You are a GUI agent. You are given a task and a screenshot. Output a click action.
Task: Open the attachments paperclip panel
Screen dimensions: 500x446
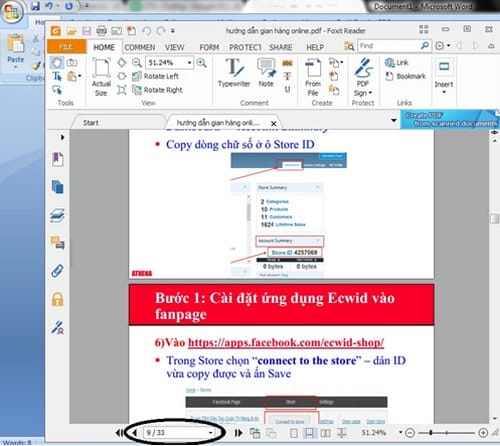(58, 271)
